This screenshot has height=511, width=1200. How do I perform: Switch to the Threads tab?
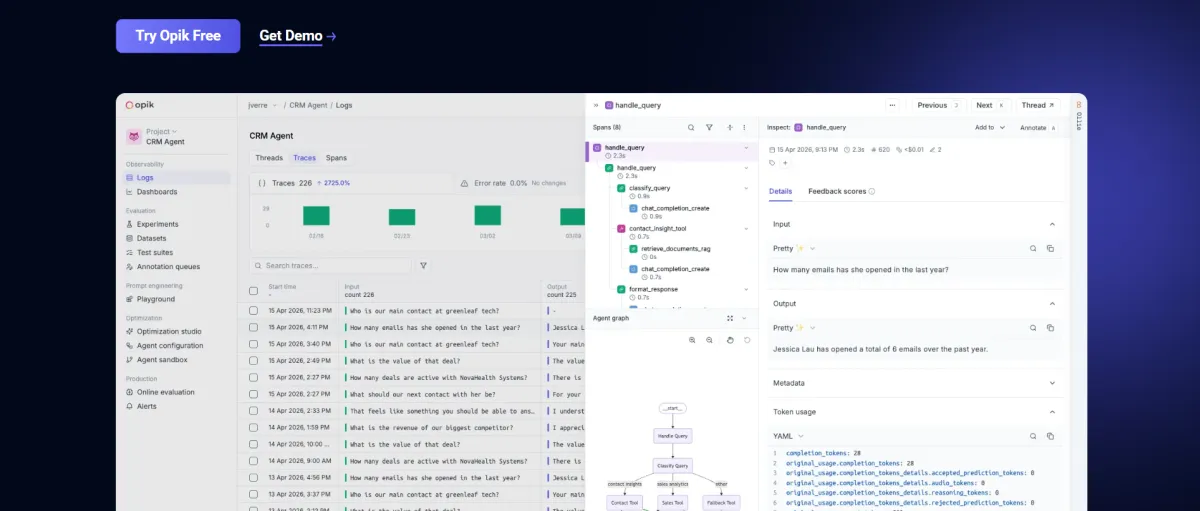269,158
